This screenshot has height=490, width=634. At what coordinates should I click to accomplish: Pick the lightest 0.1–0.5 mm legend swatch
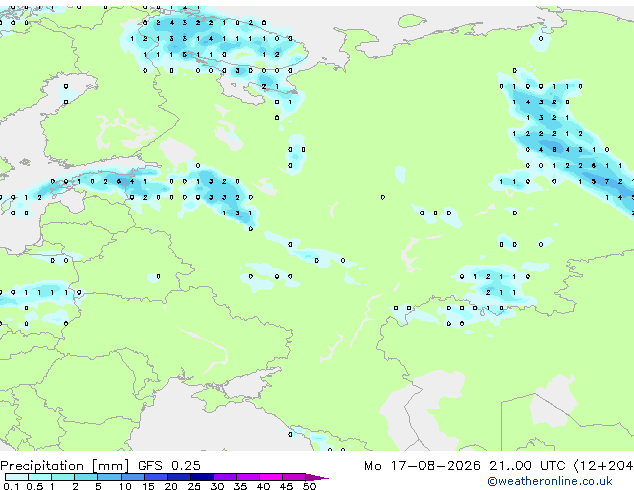(17, 477)
